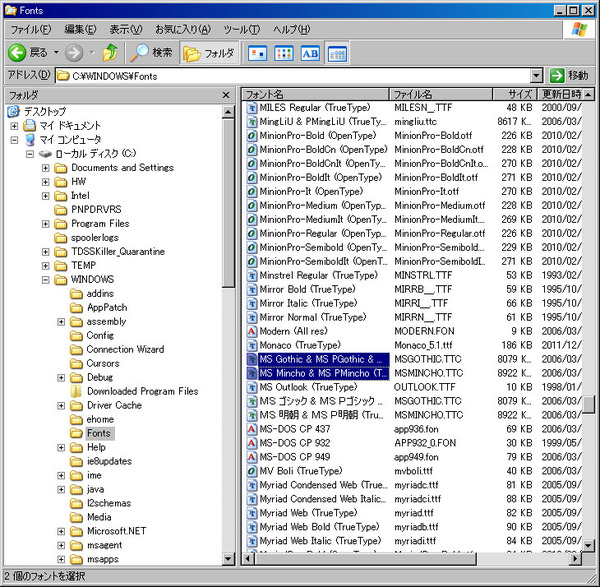Screen dimensions: 600x587
Task: Toggle the Folders pane button
Action: (209, 53)
